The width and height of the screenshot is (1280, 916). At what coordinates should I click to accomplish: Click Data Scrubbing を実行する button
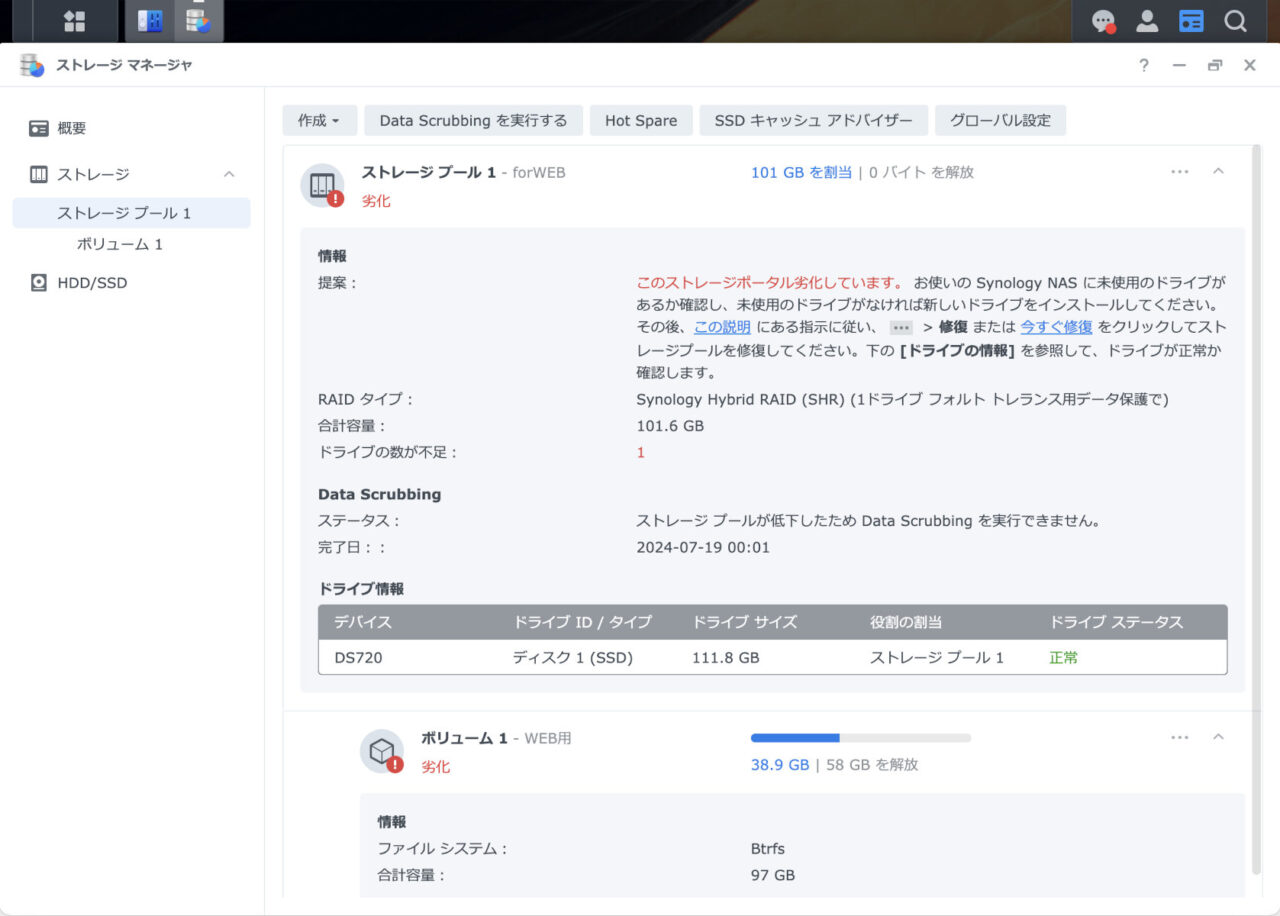click(x=473, y=121)
